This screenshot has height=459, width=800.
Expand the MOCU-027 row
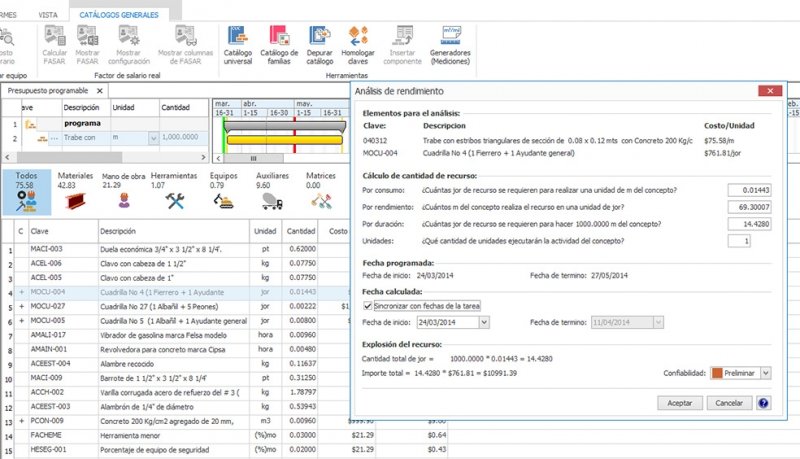[x=20, y=306]
